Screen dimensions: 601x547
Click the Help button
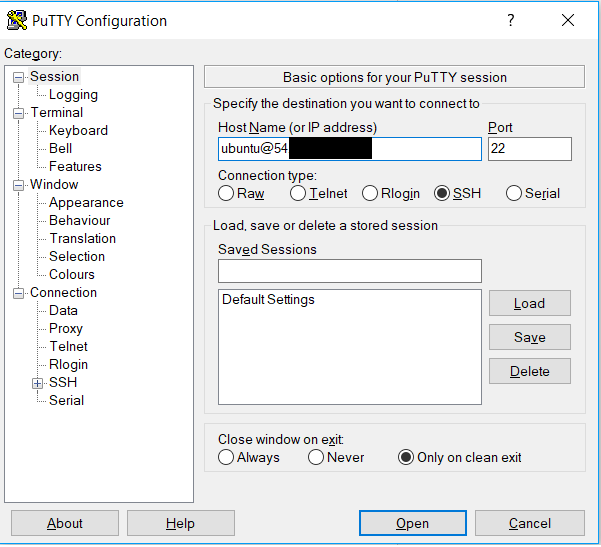click(181, 523)
